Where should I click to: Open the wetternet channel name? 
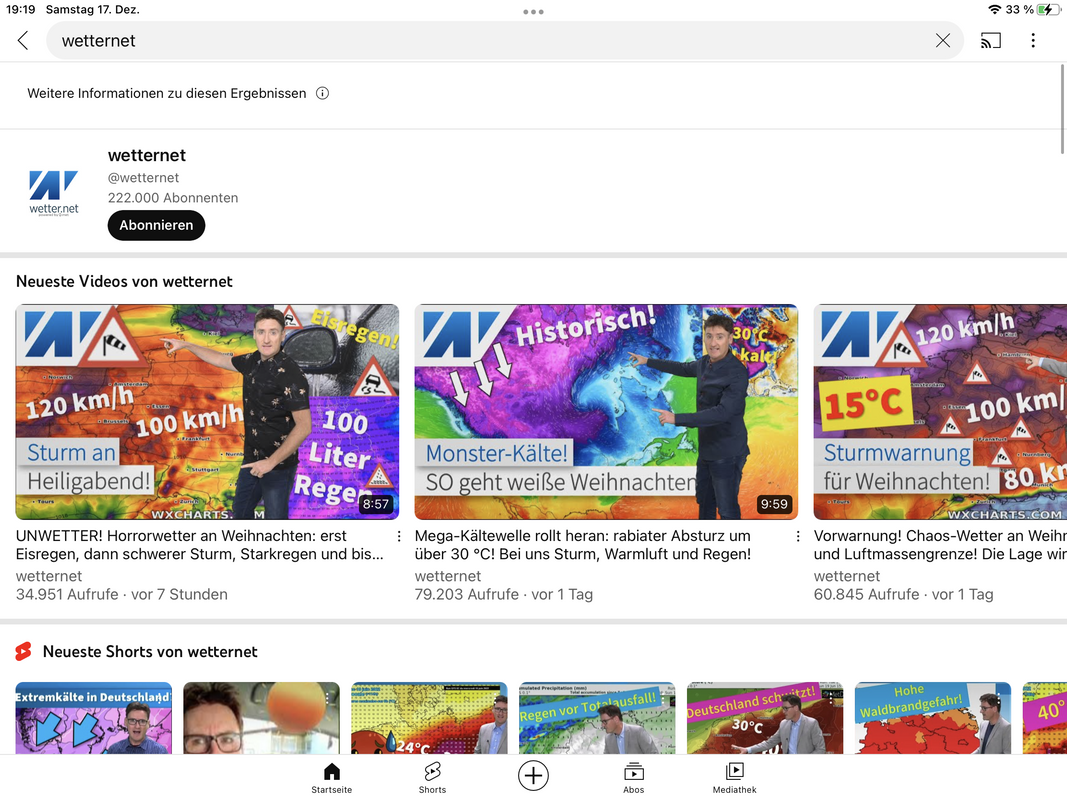pos(147,155)
